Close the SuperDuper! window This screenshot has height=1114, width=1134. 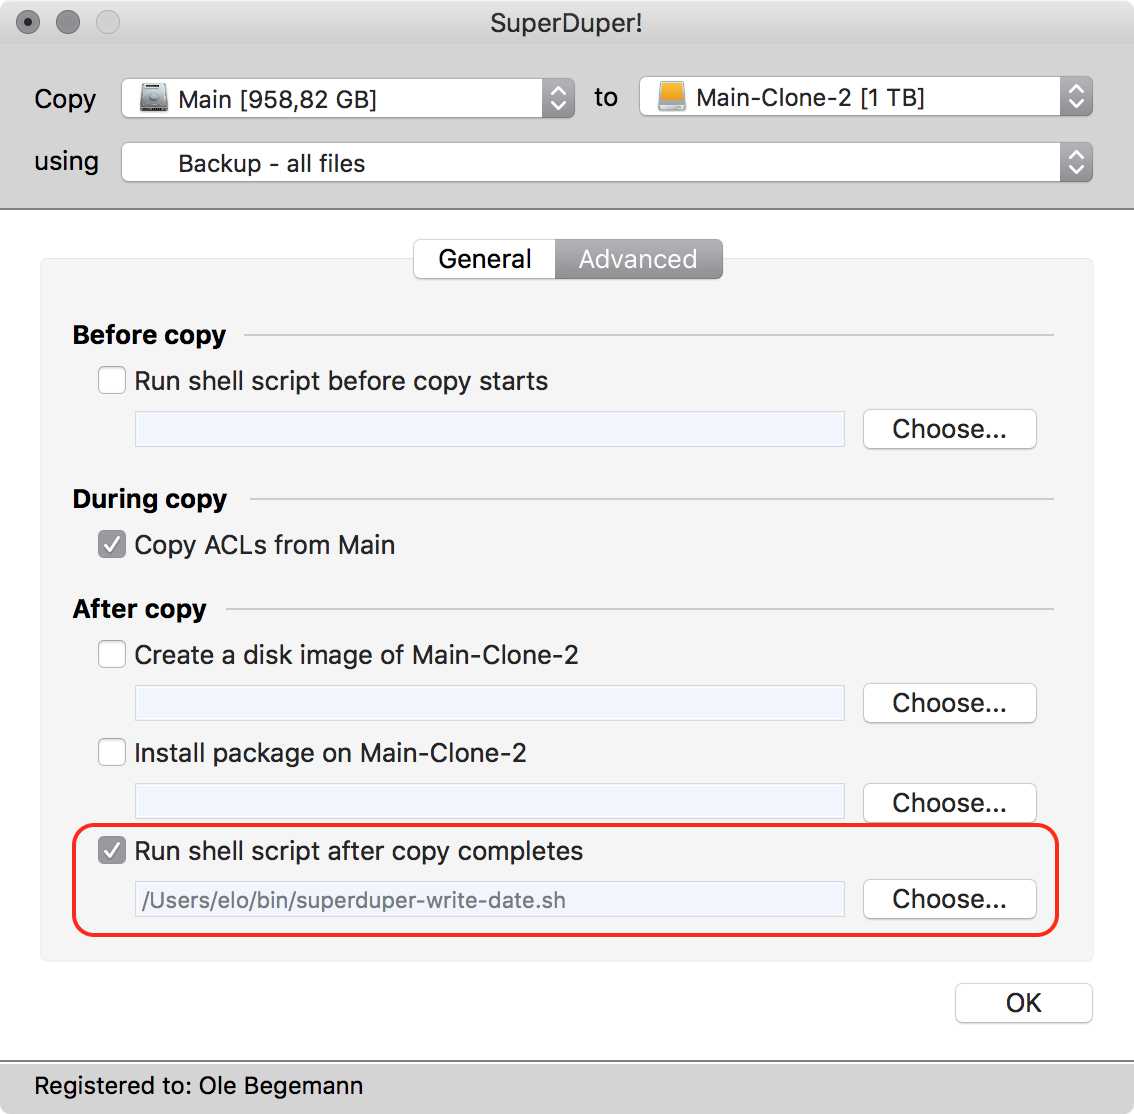pos(28,22)
